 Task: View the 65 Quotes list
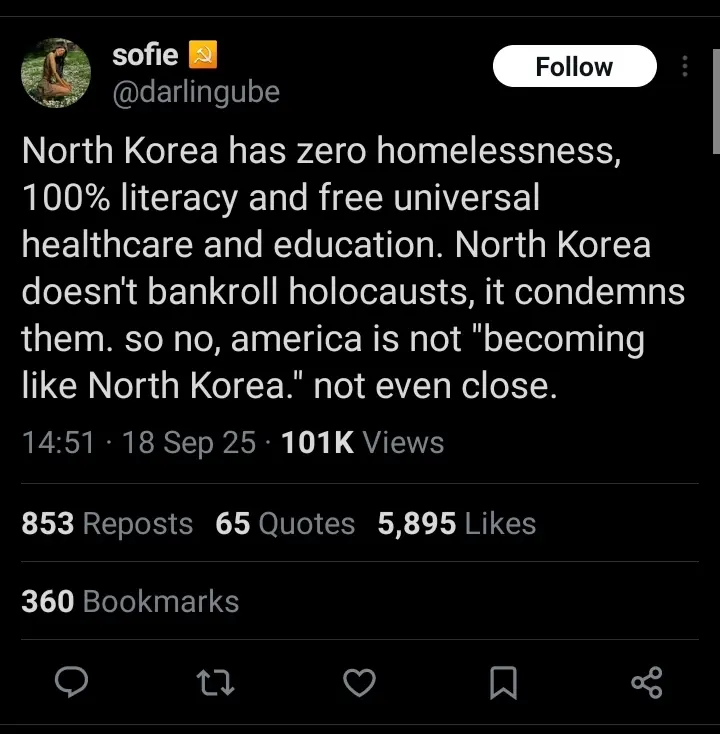click(x=285, y=523)
